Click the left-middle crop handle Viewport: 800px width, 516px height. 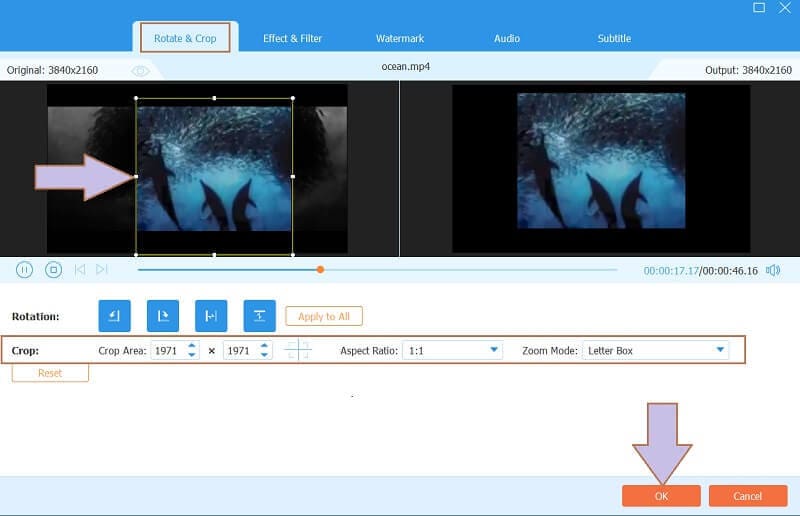point(136,177)
